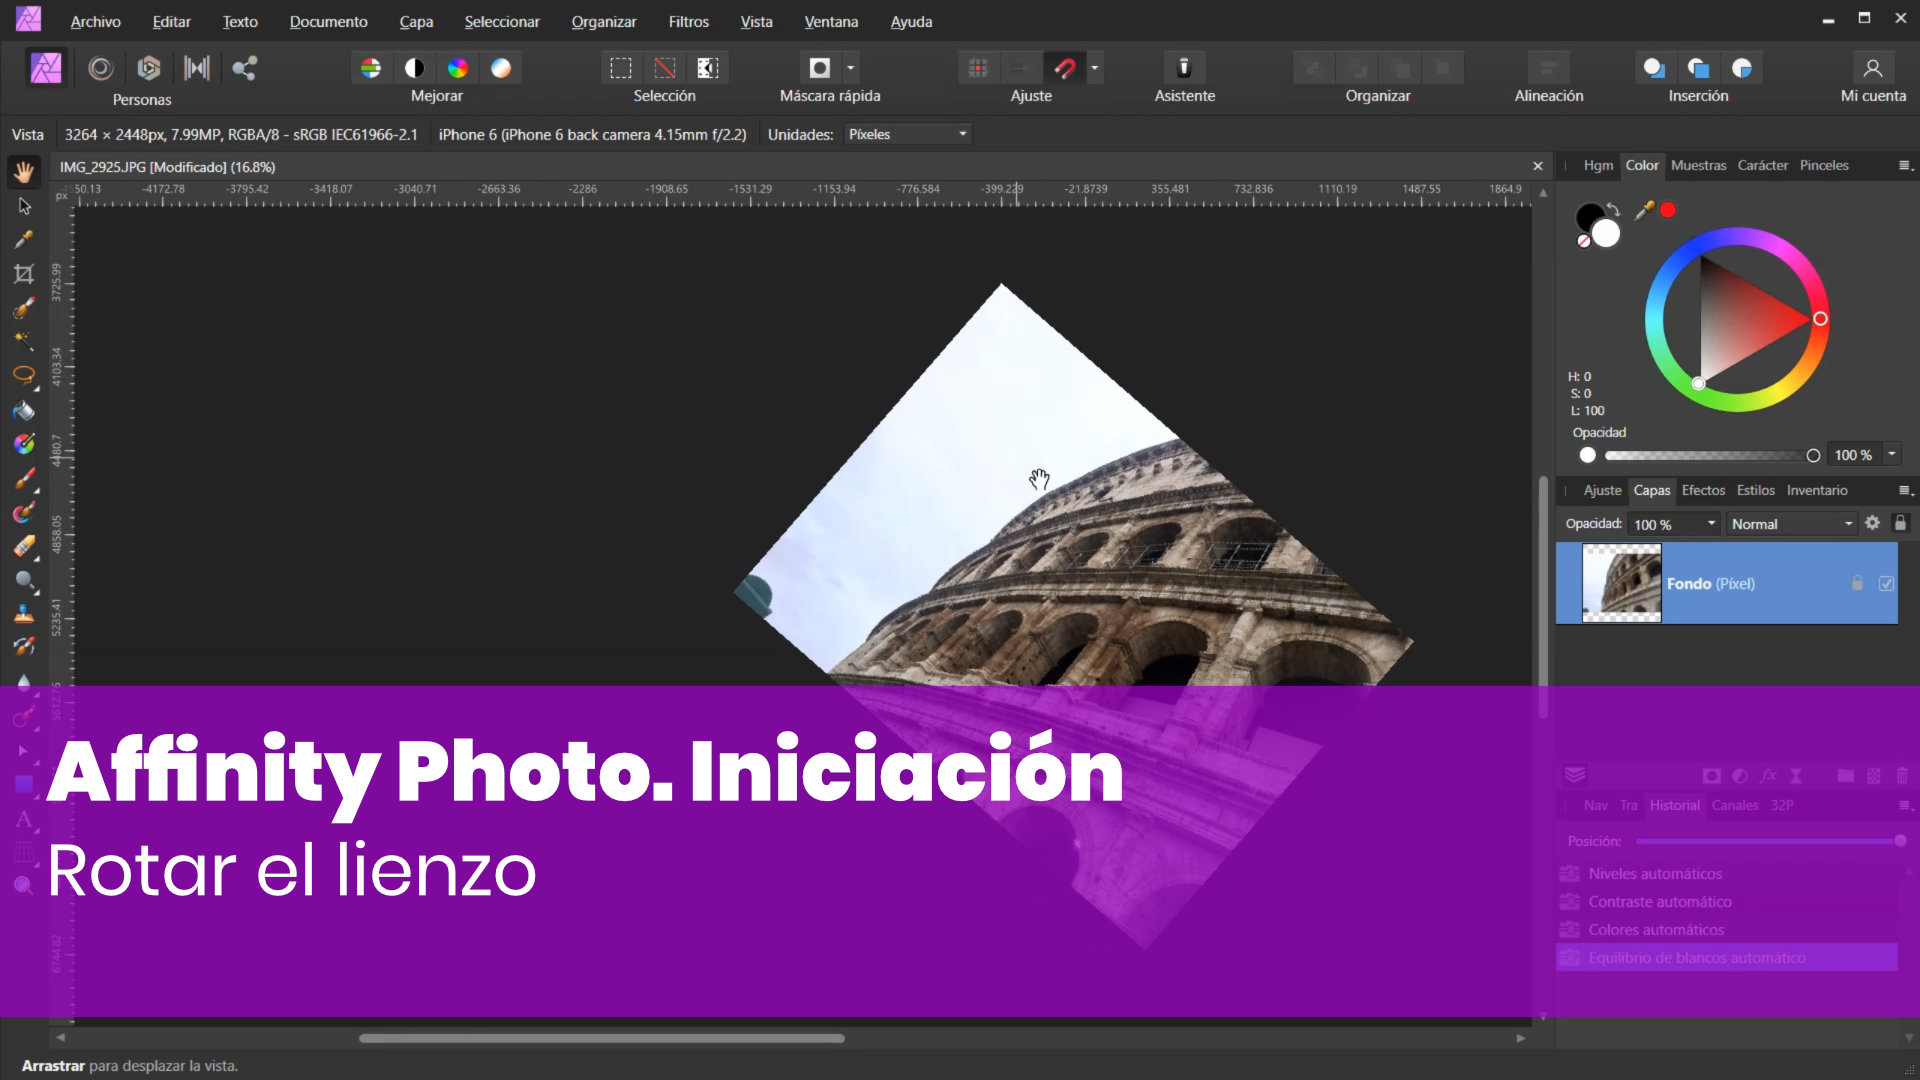Screen dimensions: 1920x1080
Task: Click the Select All icon
Action: pos(621,68)
